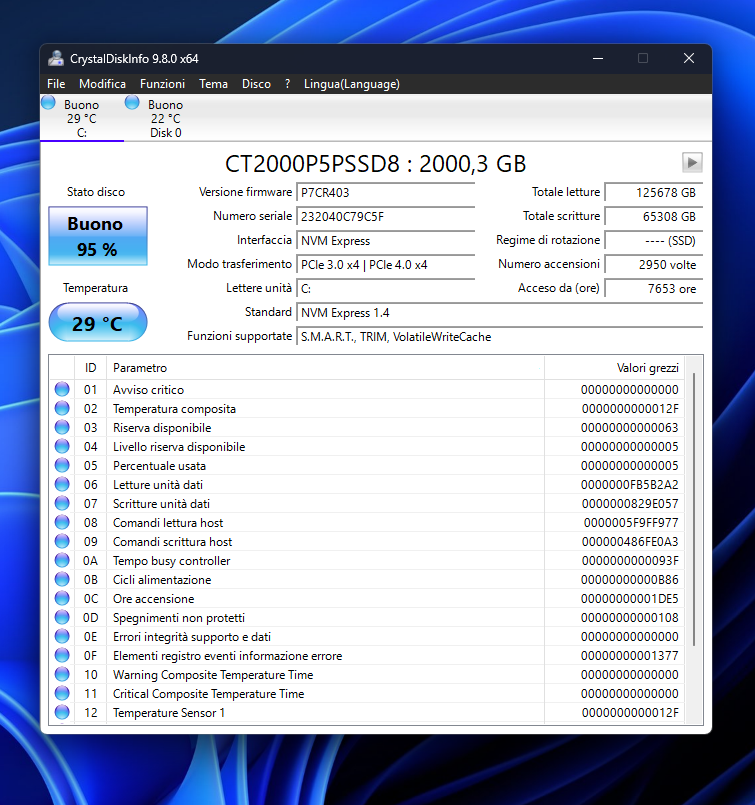Open the Modifica menu
Viewport: 755px width, 805px height.
click(102, 84)
